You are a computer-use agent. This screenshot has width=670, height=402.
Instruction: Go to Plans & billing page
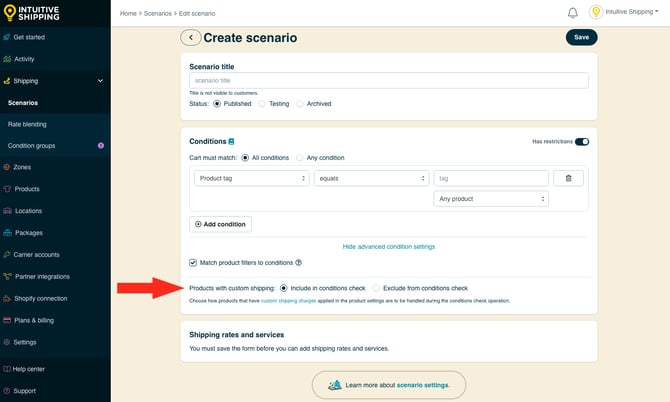pos(34,320)
